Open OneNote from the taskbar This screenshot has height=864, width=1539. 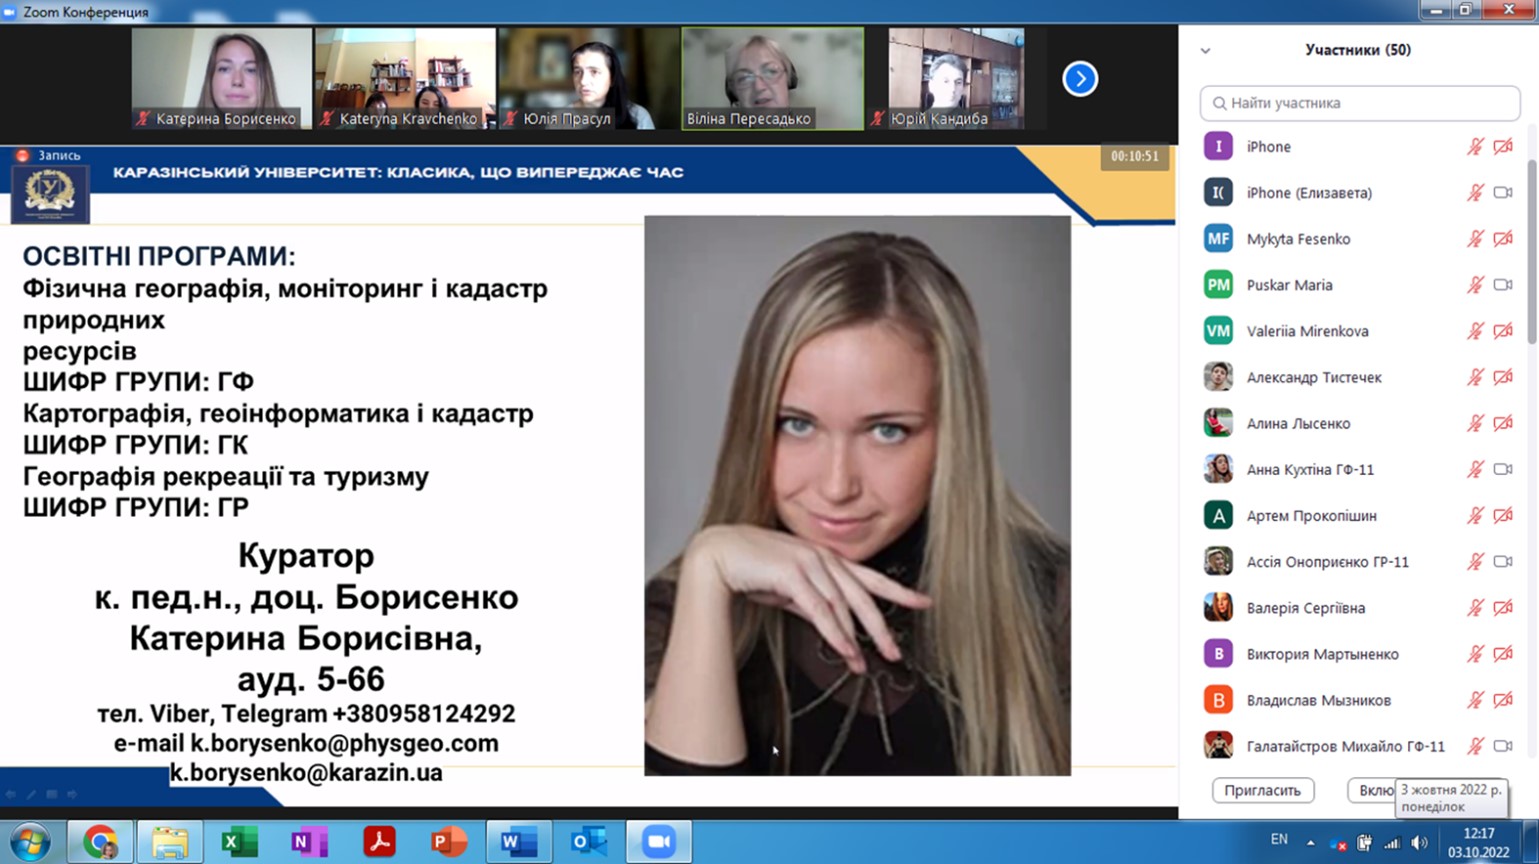[309, 842]
